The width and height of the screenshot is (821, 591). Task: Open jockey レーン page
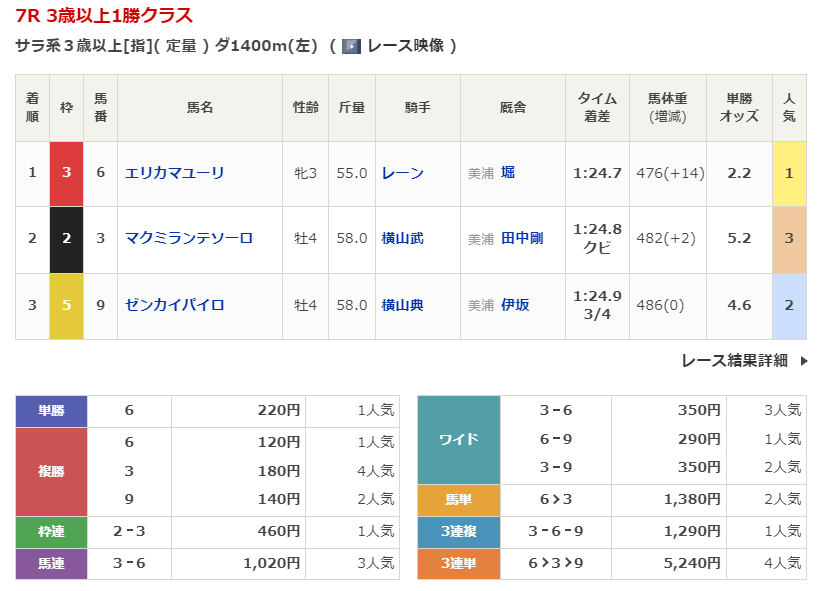402,173
